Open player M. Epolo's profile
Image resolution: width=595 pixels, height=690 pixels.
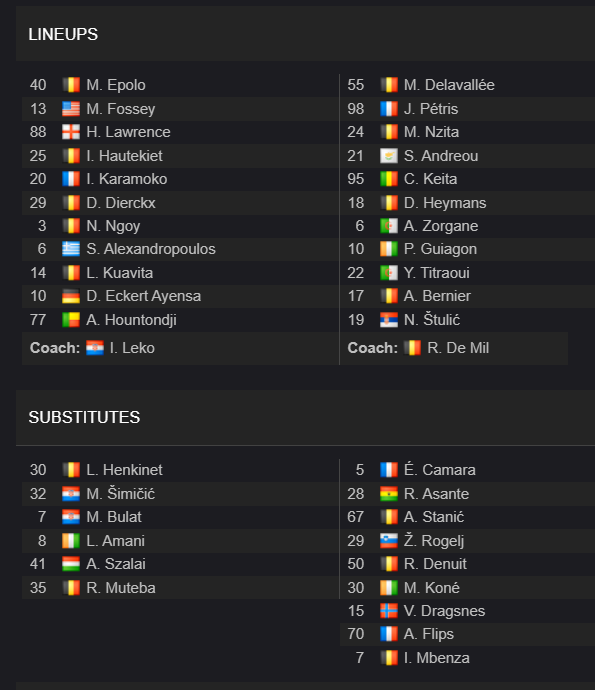pyautogui.click(x=116, y=85)
